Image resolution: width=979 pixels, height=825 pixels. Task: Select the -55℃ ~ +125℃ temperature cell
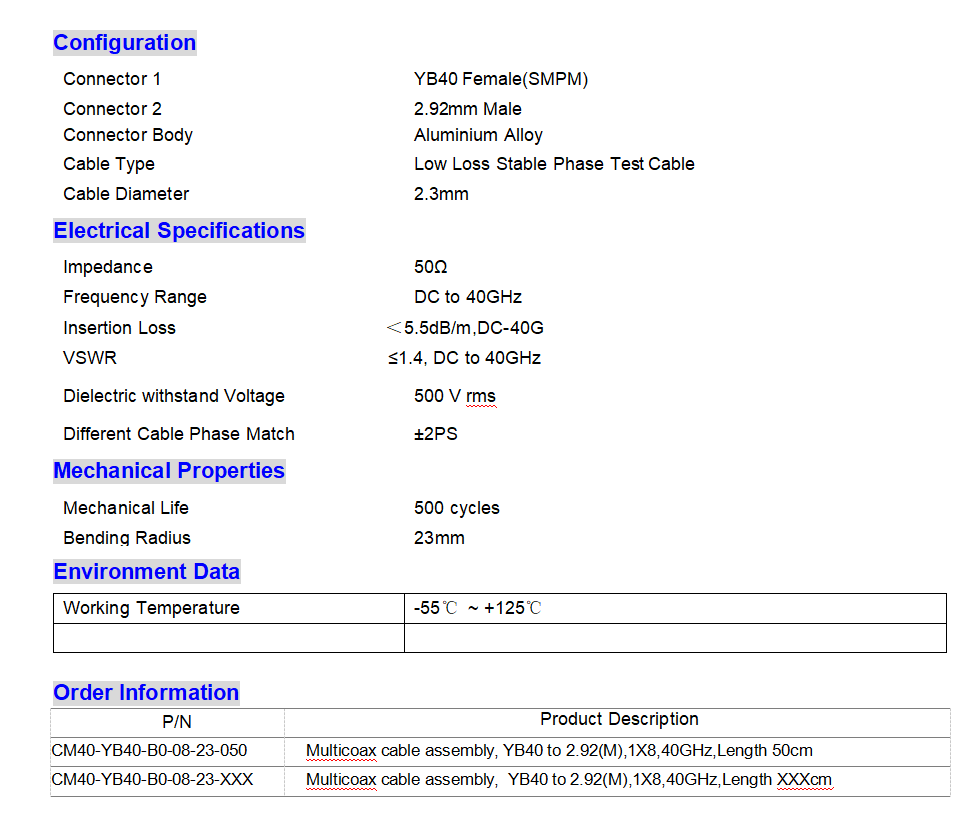pyautogui.click(x=676, y=608)
